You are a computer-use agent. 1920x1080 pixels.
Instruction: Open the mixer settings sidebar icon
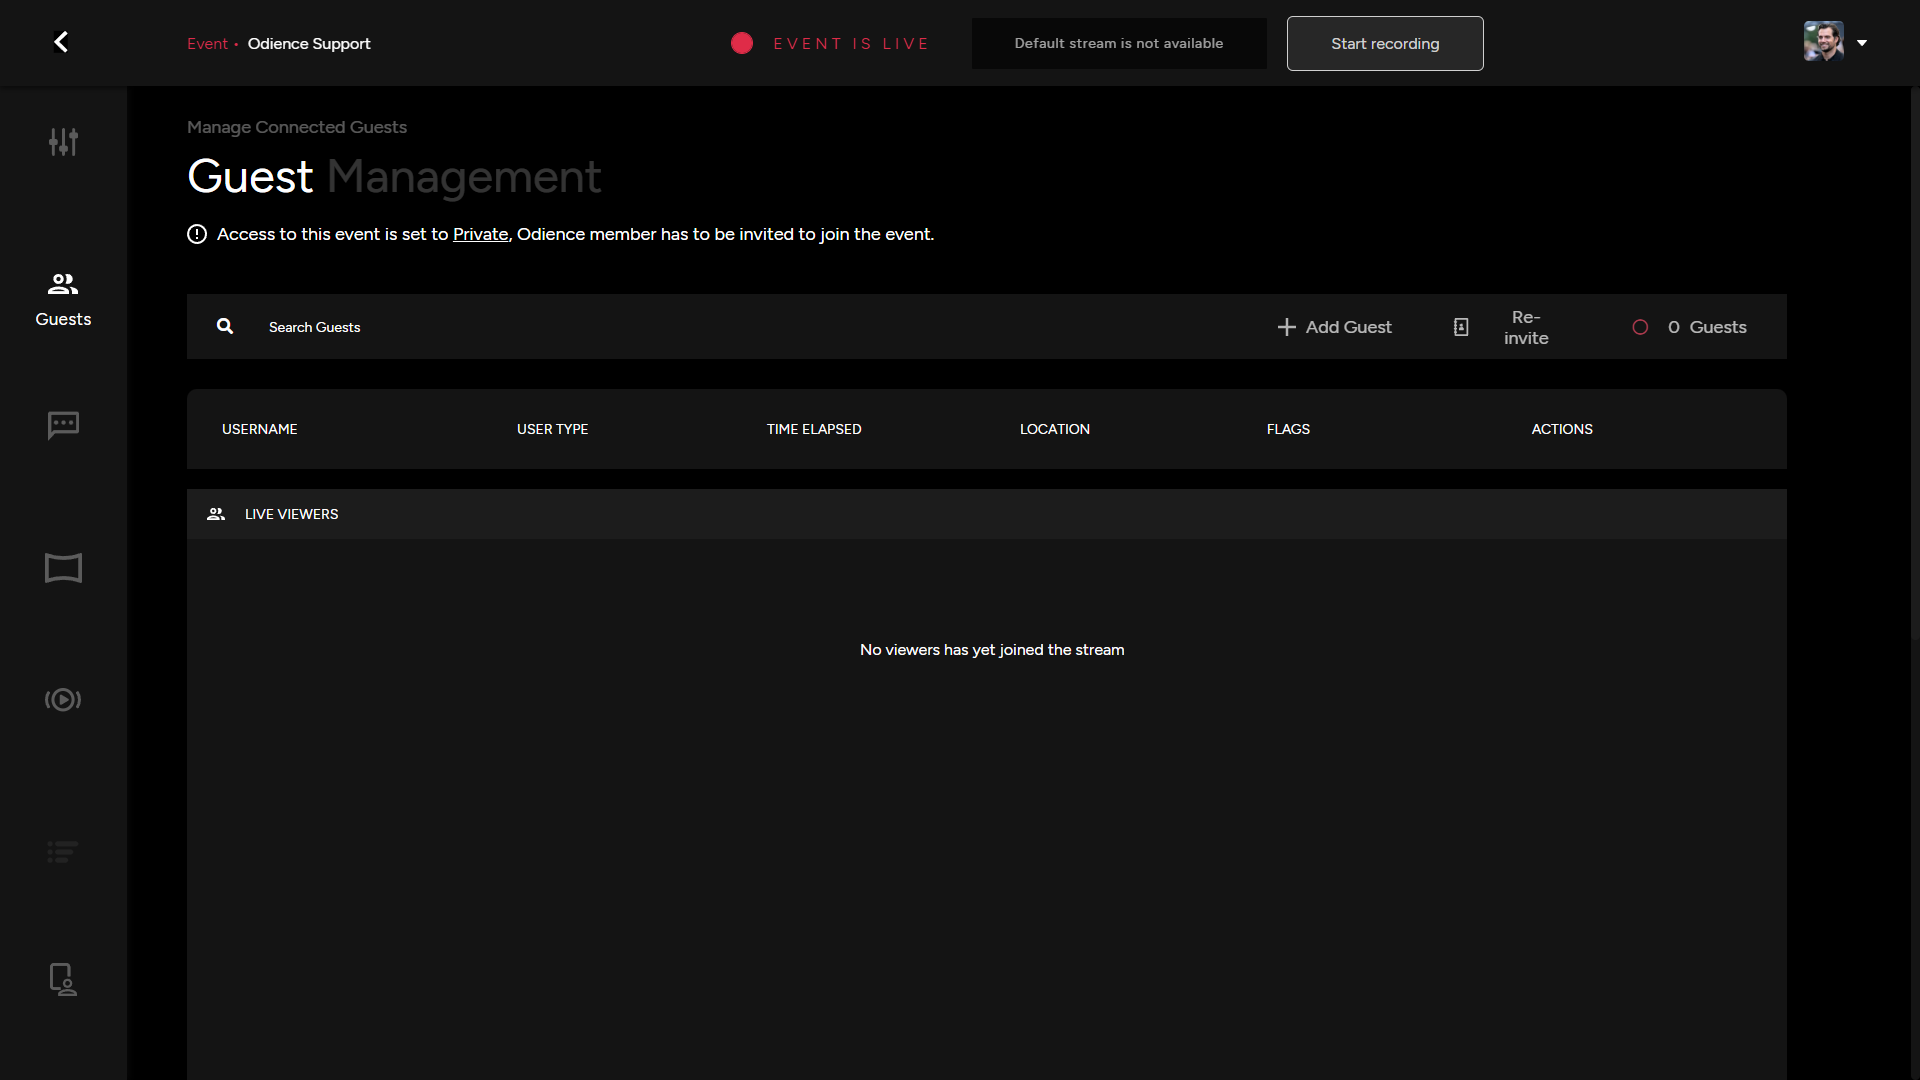(63, 142)
